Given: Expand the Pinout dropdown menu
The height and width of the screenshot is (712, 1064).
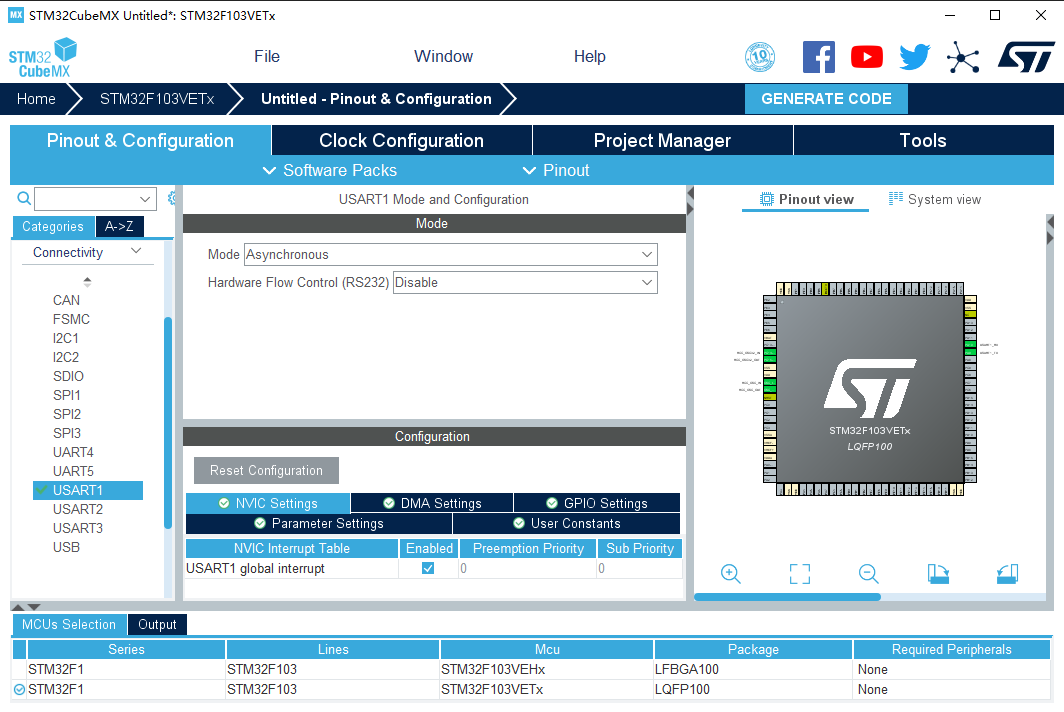Looking at the screenshot, I should 556,170.
